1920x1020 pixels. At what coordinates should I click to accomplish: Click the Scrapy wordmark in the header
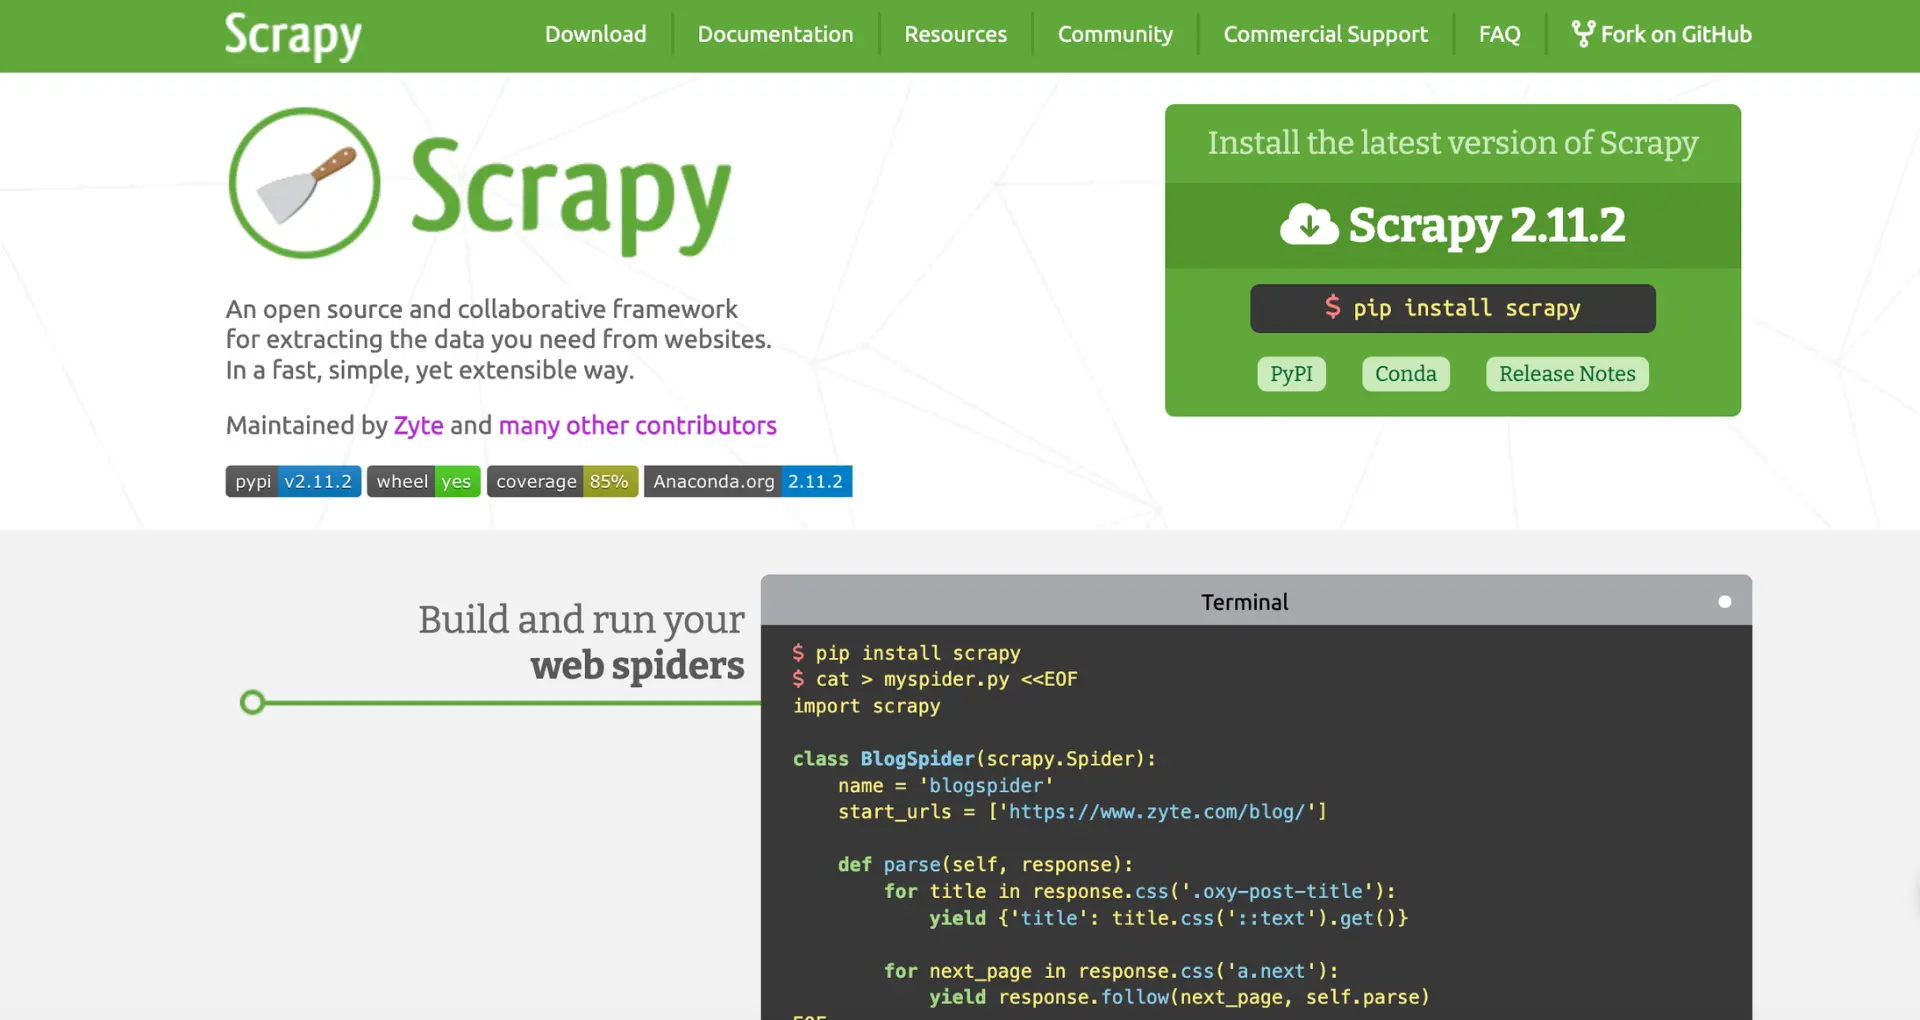[293, 36]
